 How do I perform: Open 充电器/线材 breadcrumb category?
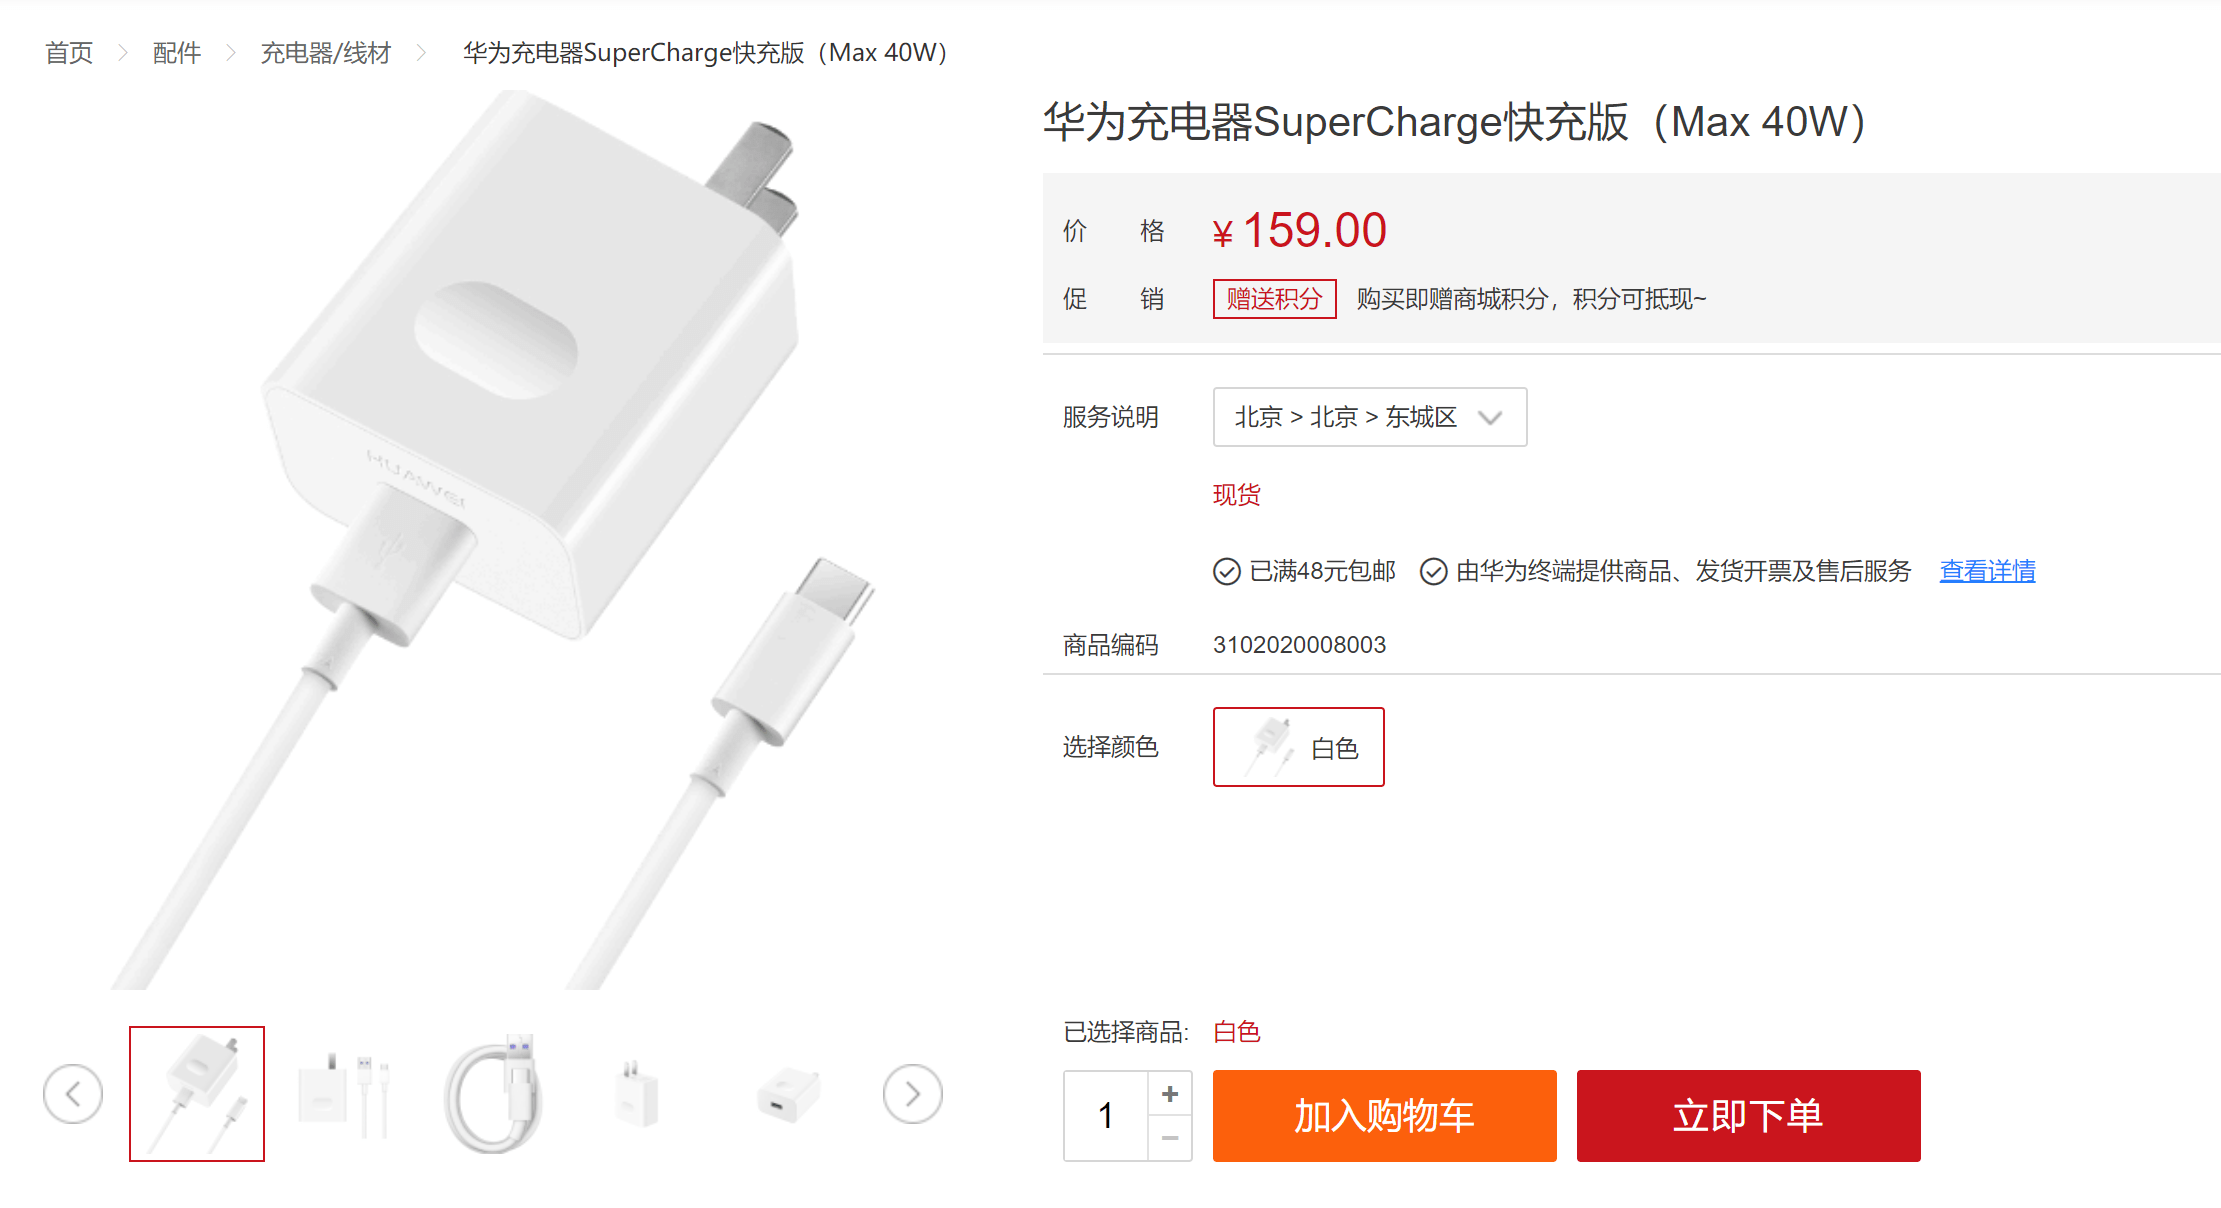tap(325, 53)
